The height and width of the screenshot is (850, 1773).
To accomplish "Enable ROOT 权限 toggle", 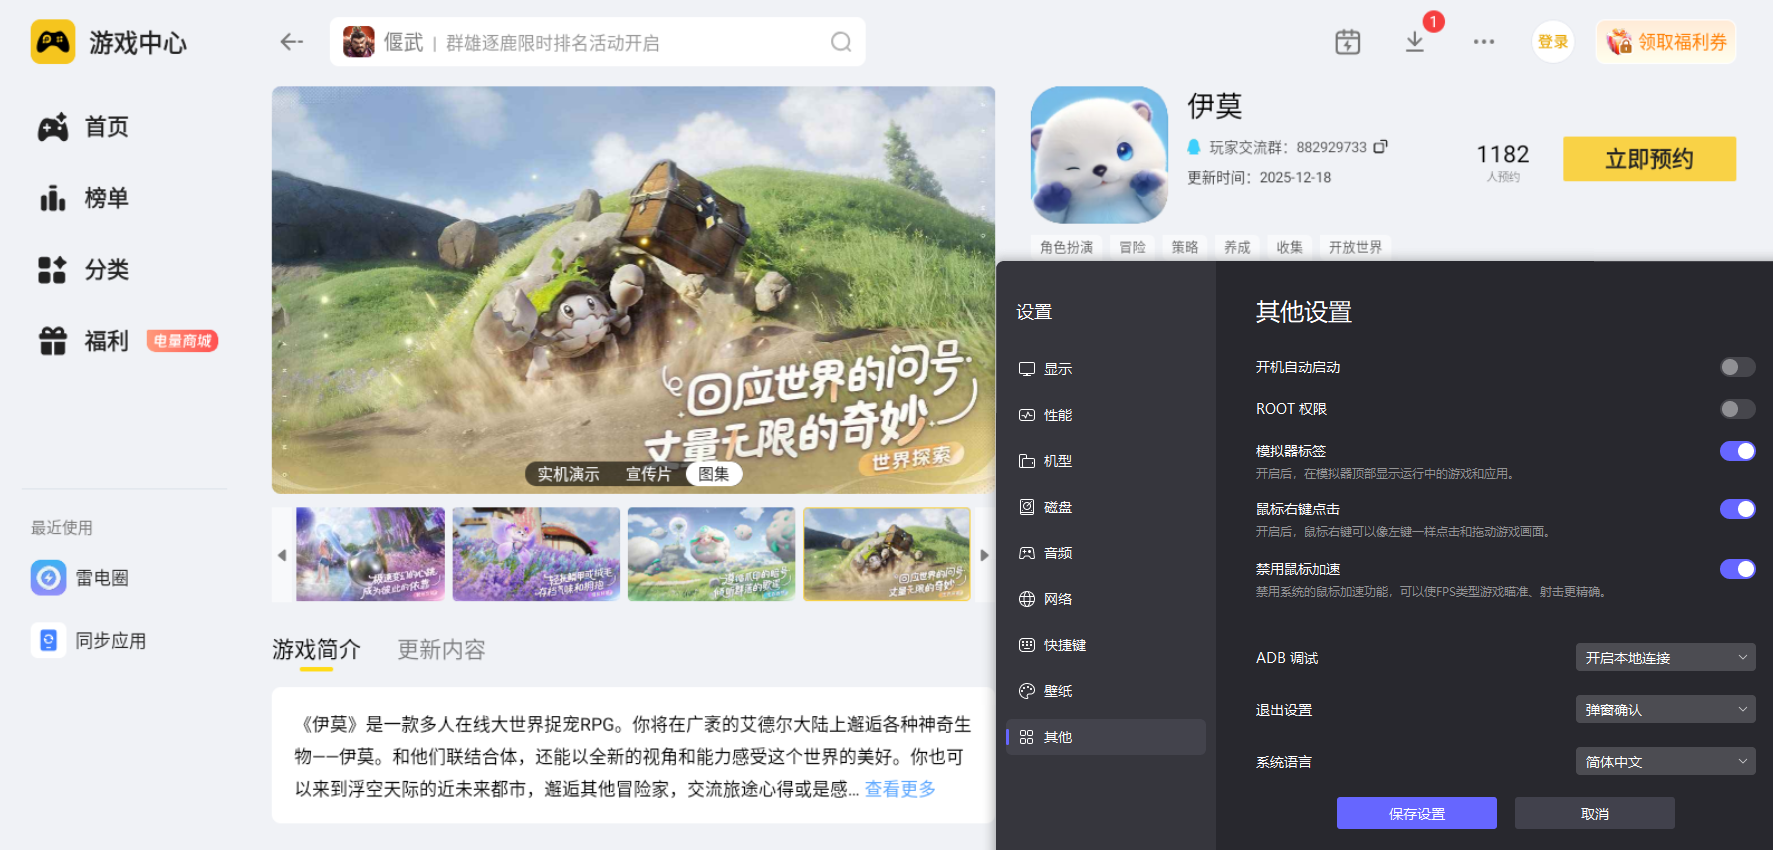I will [x=1737, y=409].
